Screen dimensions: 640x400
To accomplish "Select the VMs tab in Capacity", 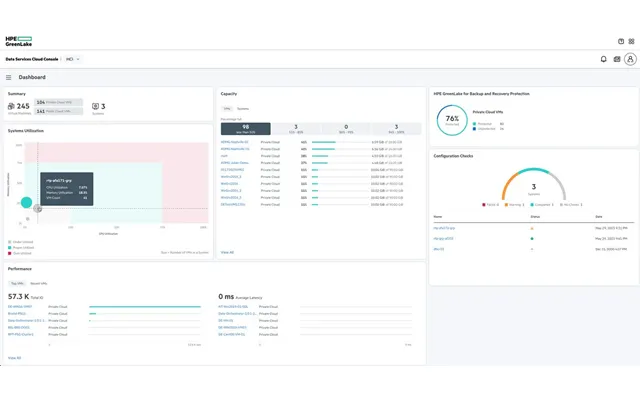I will [x=227, y=109].
